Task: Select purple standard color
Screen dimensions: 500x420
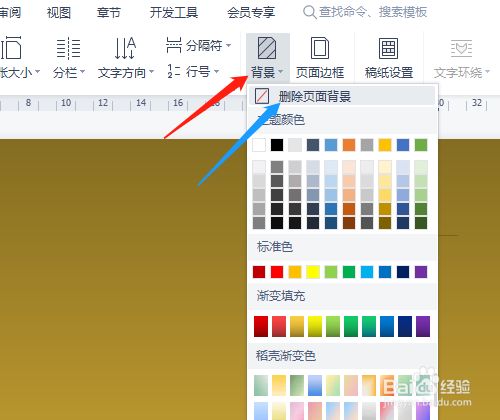Action: coord(421,272)
